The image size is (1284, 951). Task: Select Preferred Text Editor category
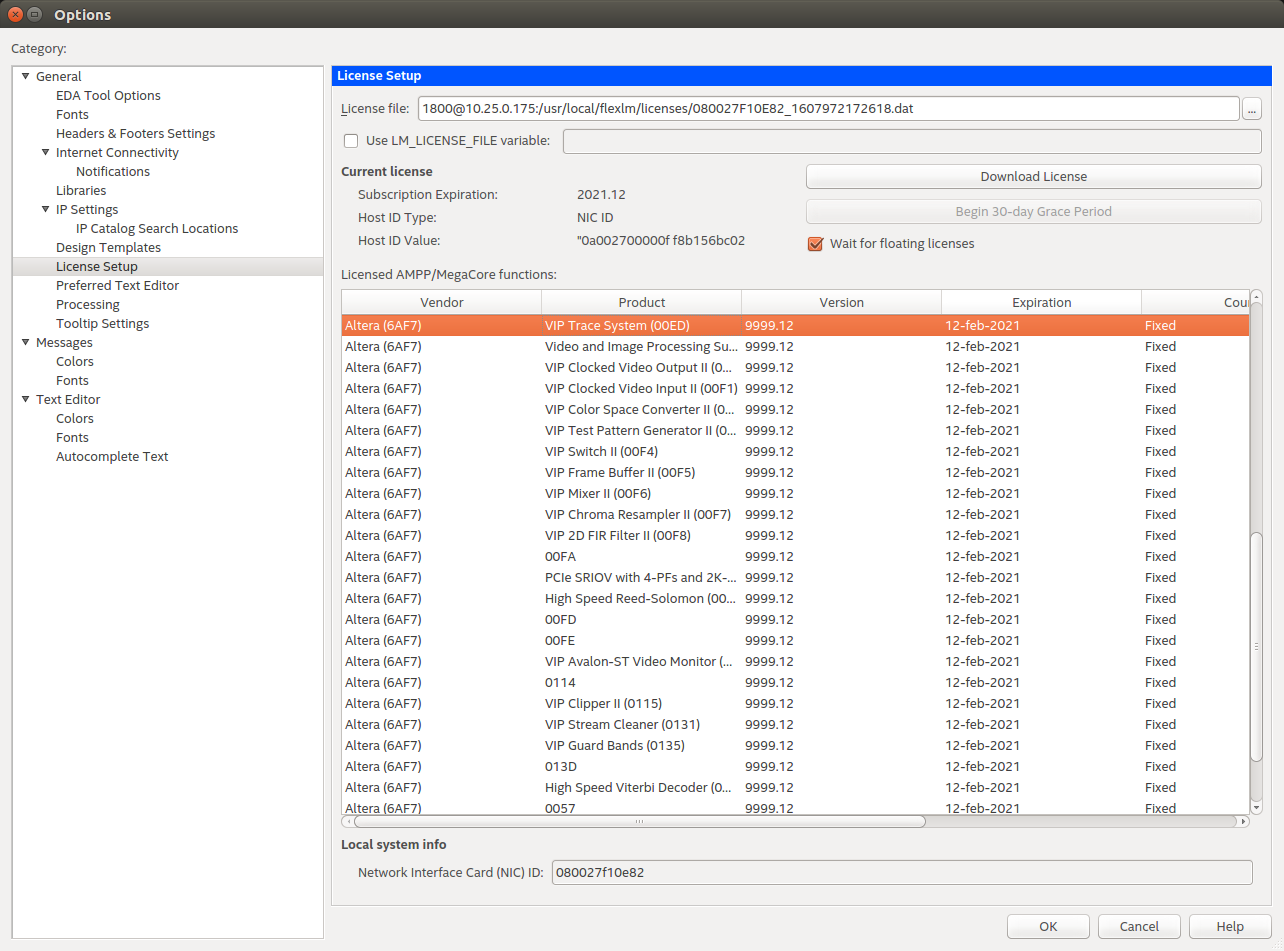[117, 286]
